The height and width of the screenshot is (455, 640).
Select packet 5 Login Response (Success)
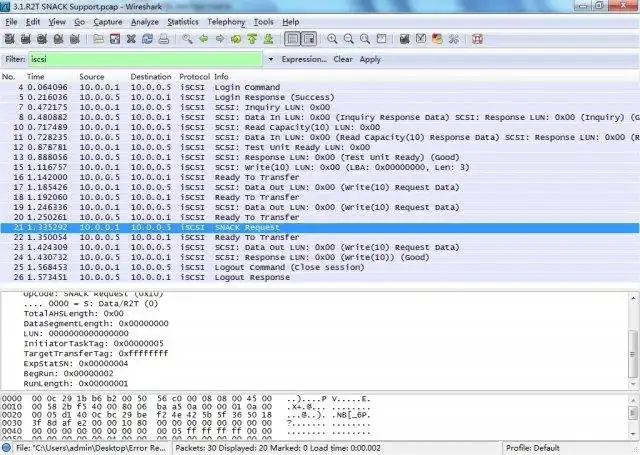click(320, 98)
